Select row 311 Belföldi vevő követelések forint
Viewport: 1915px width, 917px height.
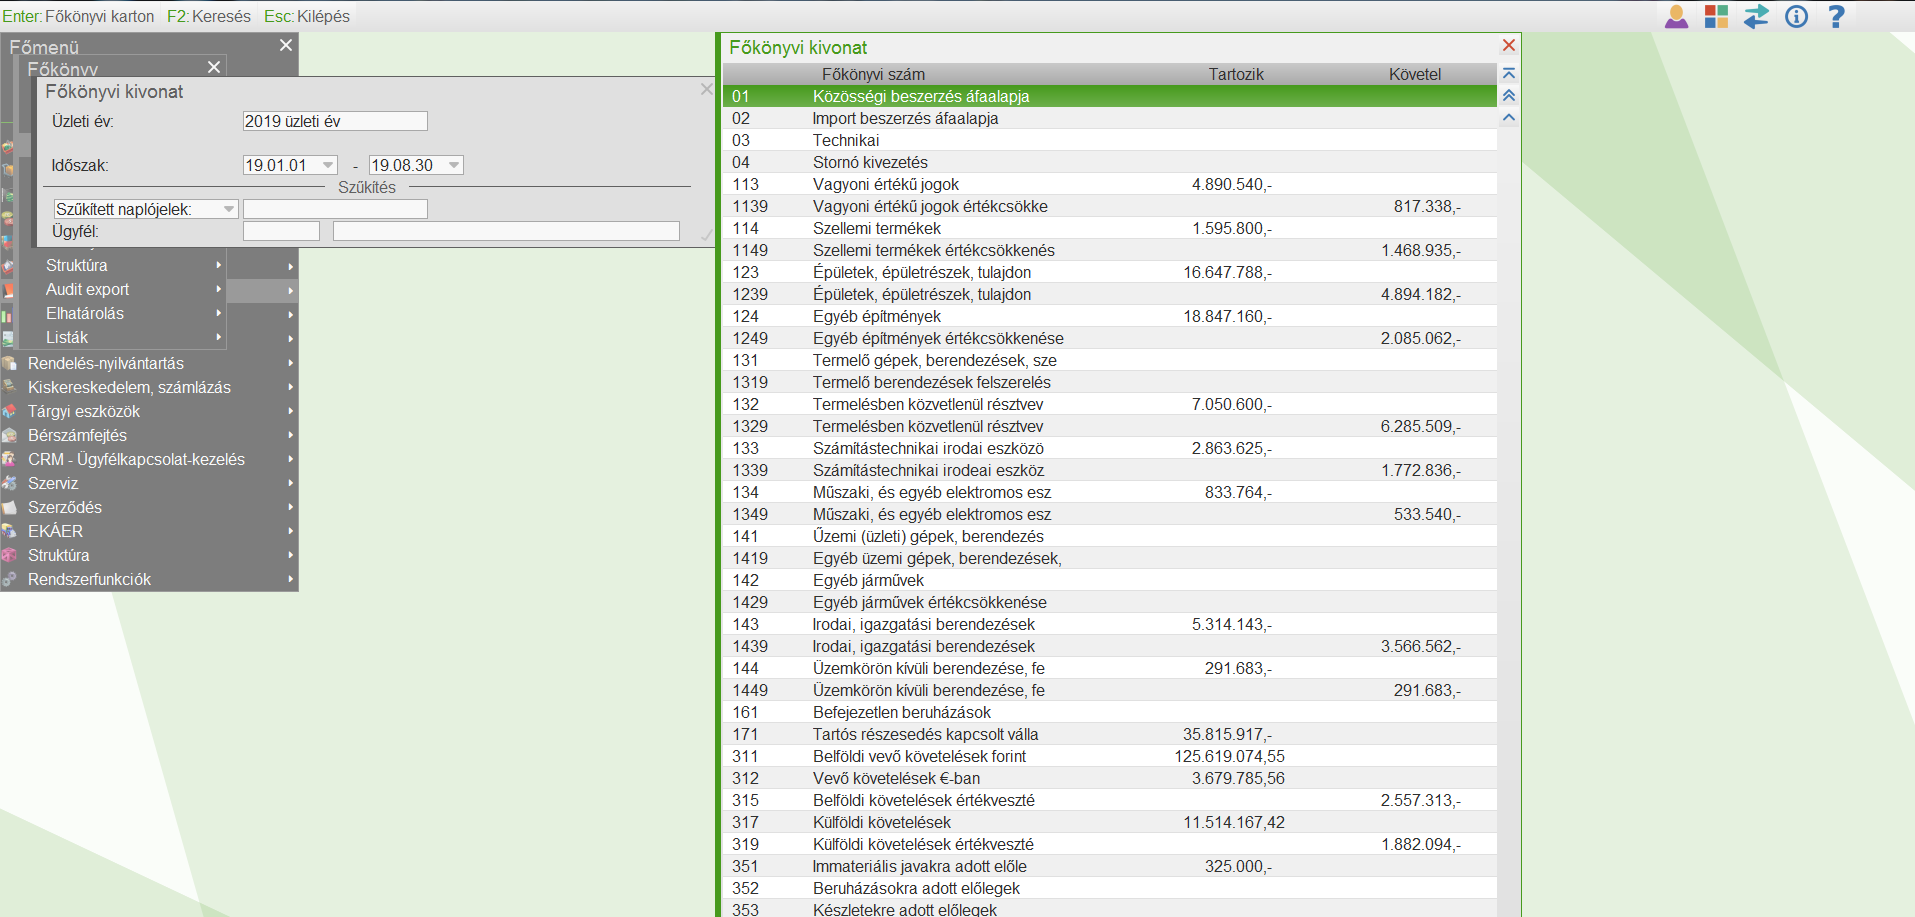coord(1110,756)
